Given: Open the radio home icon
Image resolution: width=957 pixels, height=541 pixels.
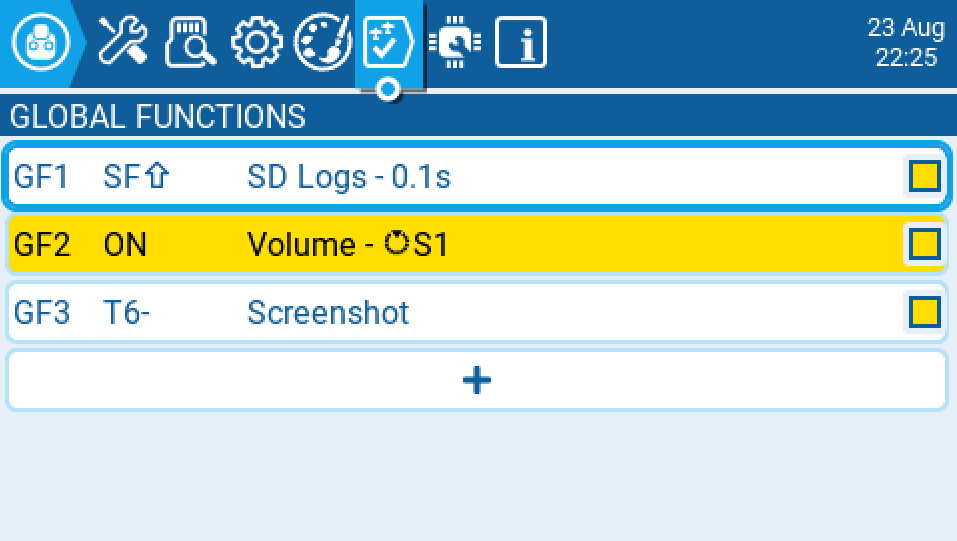Looking at the screenshot, I should point(41,43).
